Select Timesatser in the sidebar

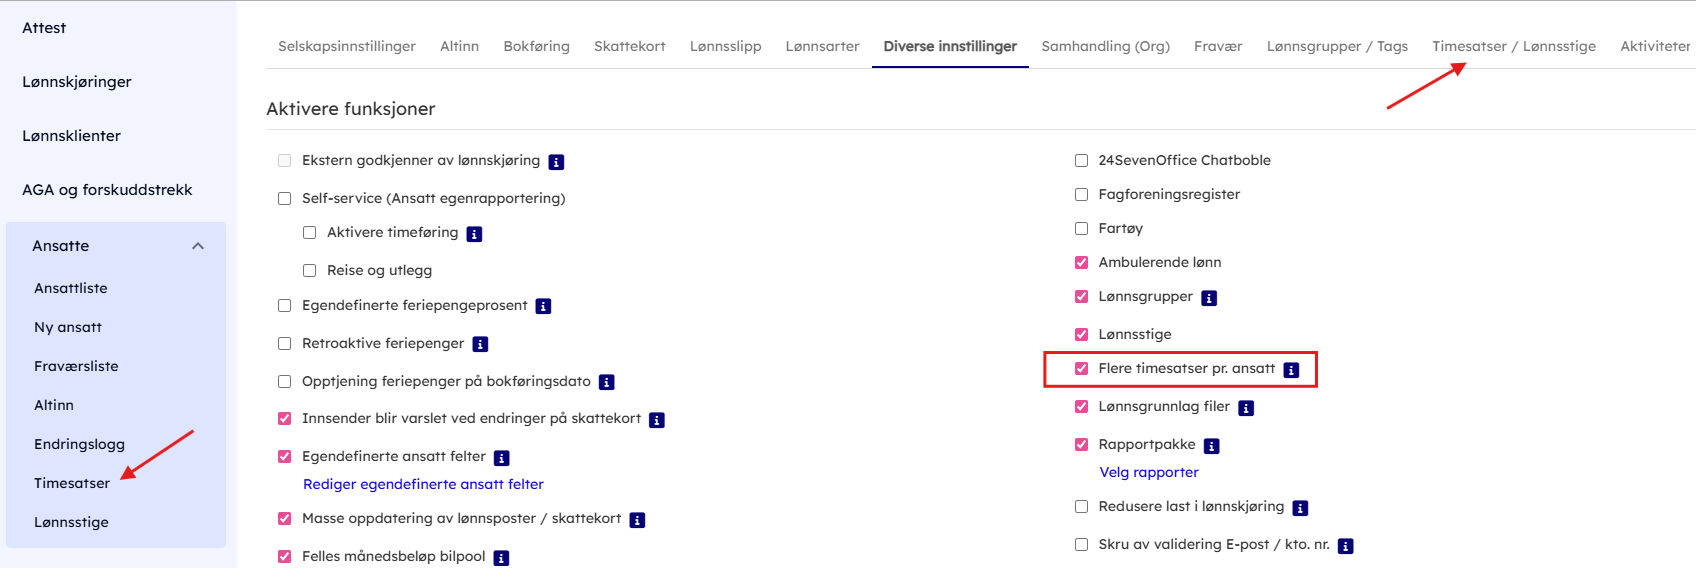[72, 483]
